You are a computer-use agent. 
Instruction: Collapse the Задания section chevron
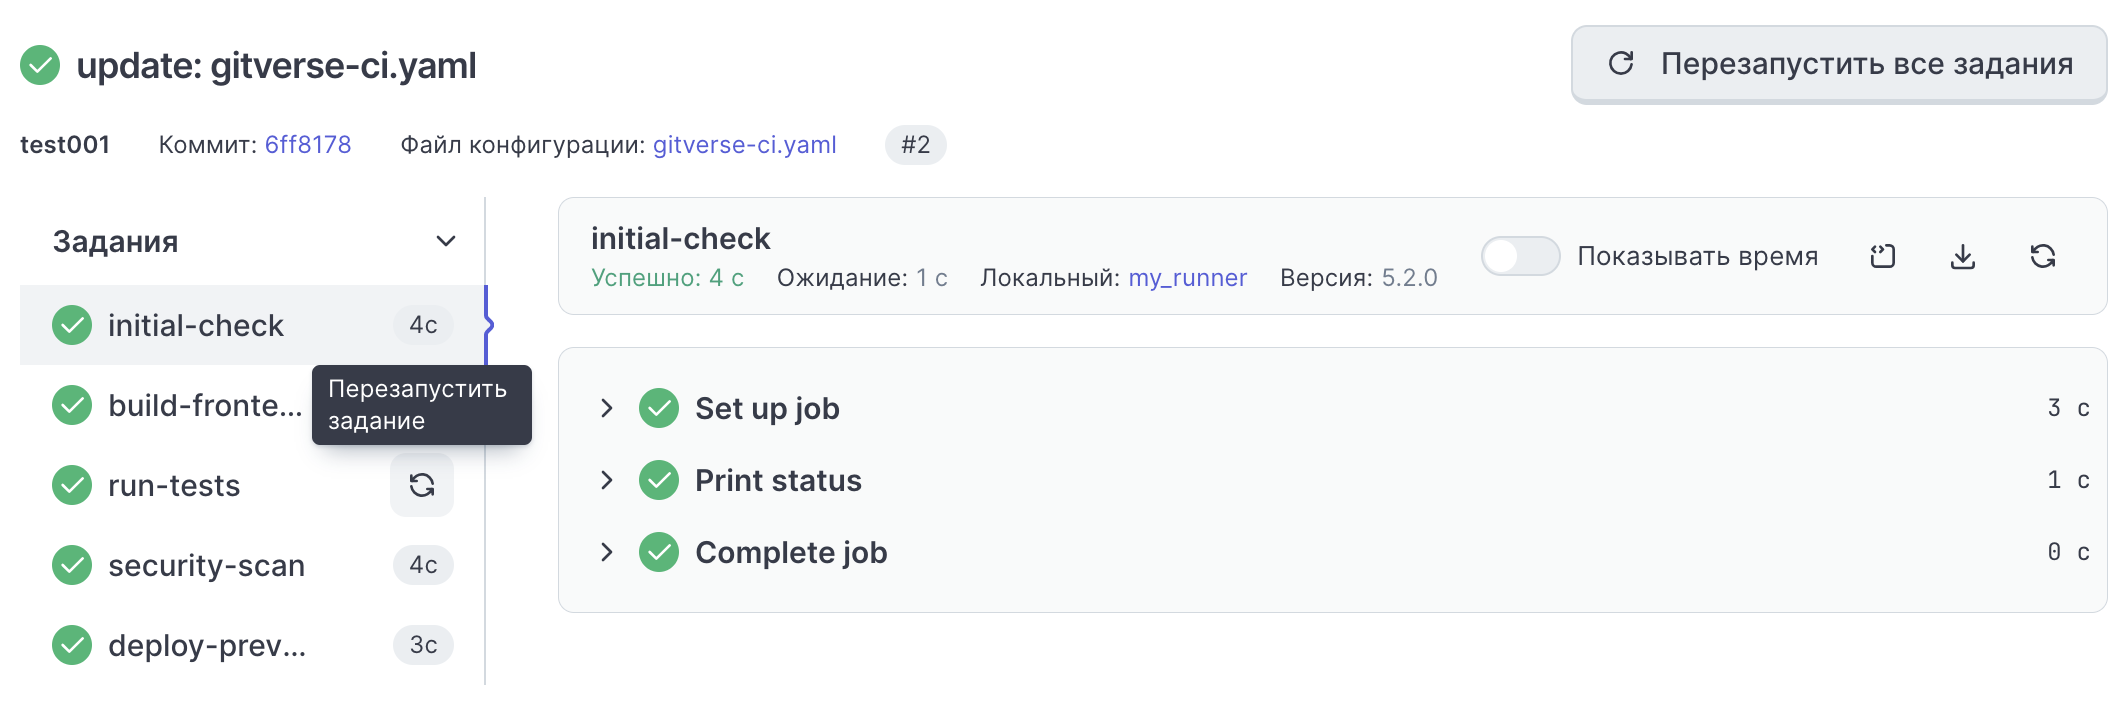[x=446, y=241]
